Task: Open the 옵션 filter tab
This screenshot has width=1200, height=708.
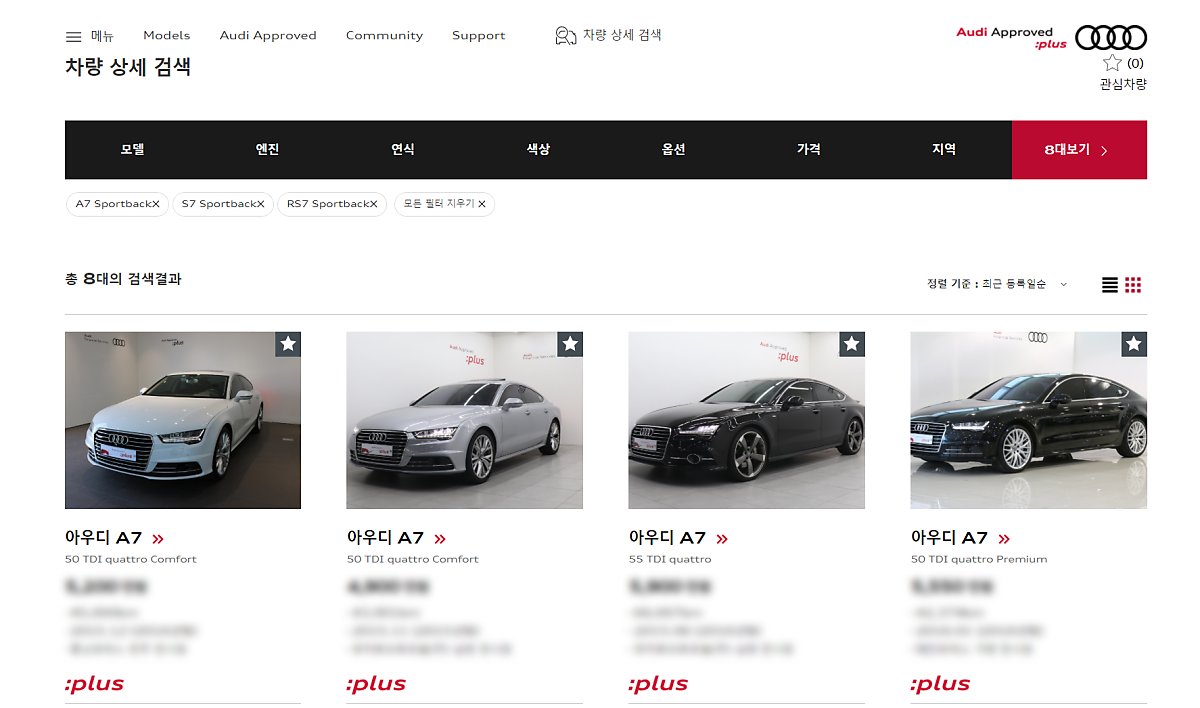Action: pyautogui.click(x=674, y=150)
